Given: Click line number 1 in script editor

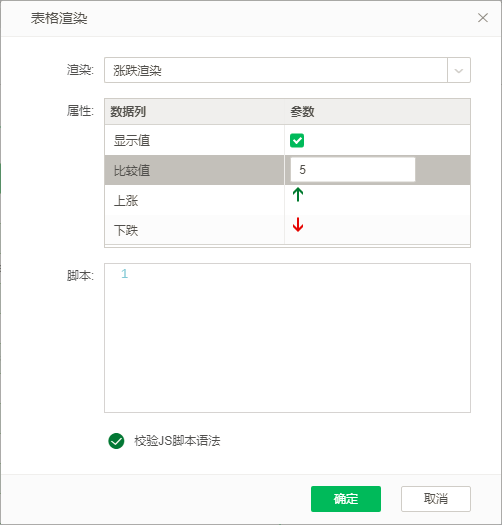Looking at the screenshot, I should tap(124, 274).
